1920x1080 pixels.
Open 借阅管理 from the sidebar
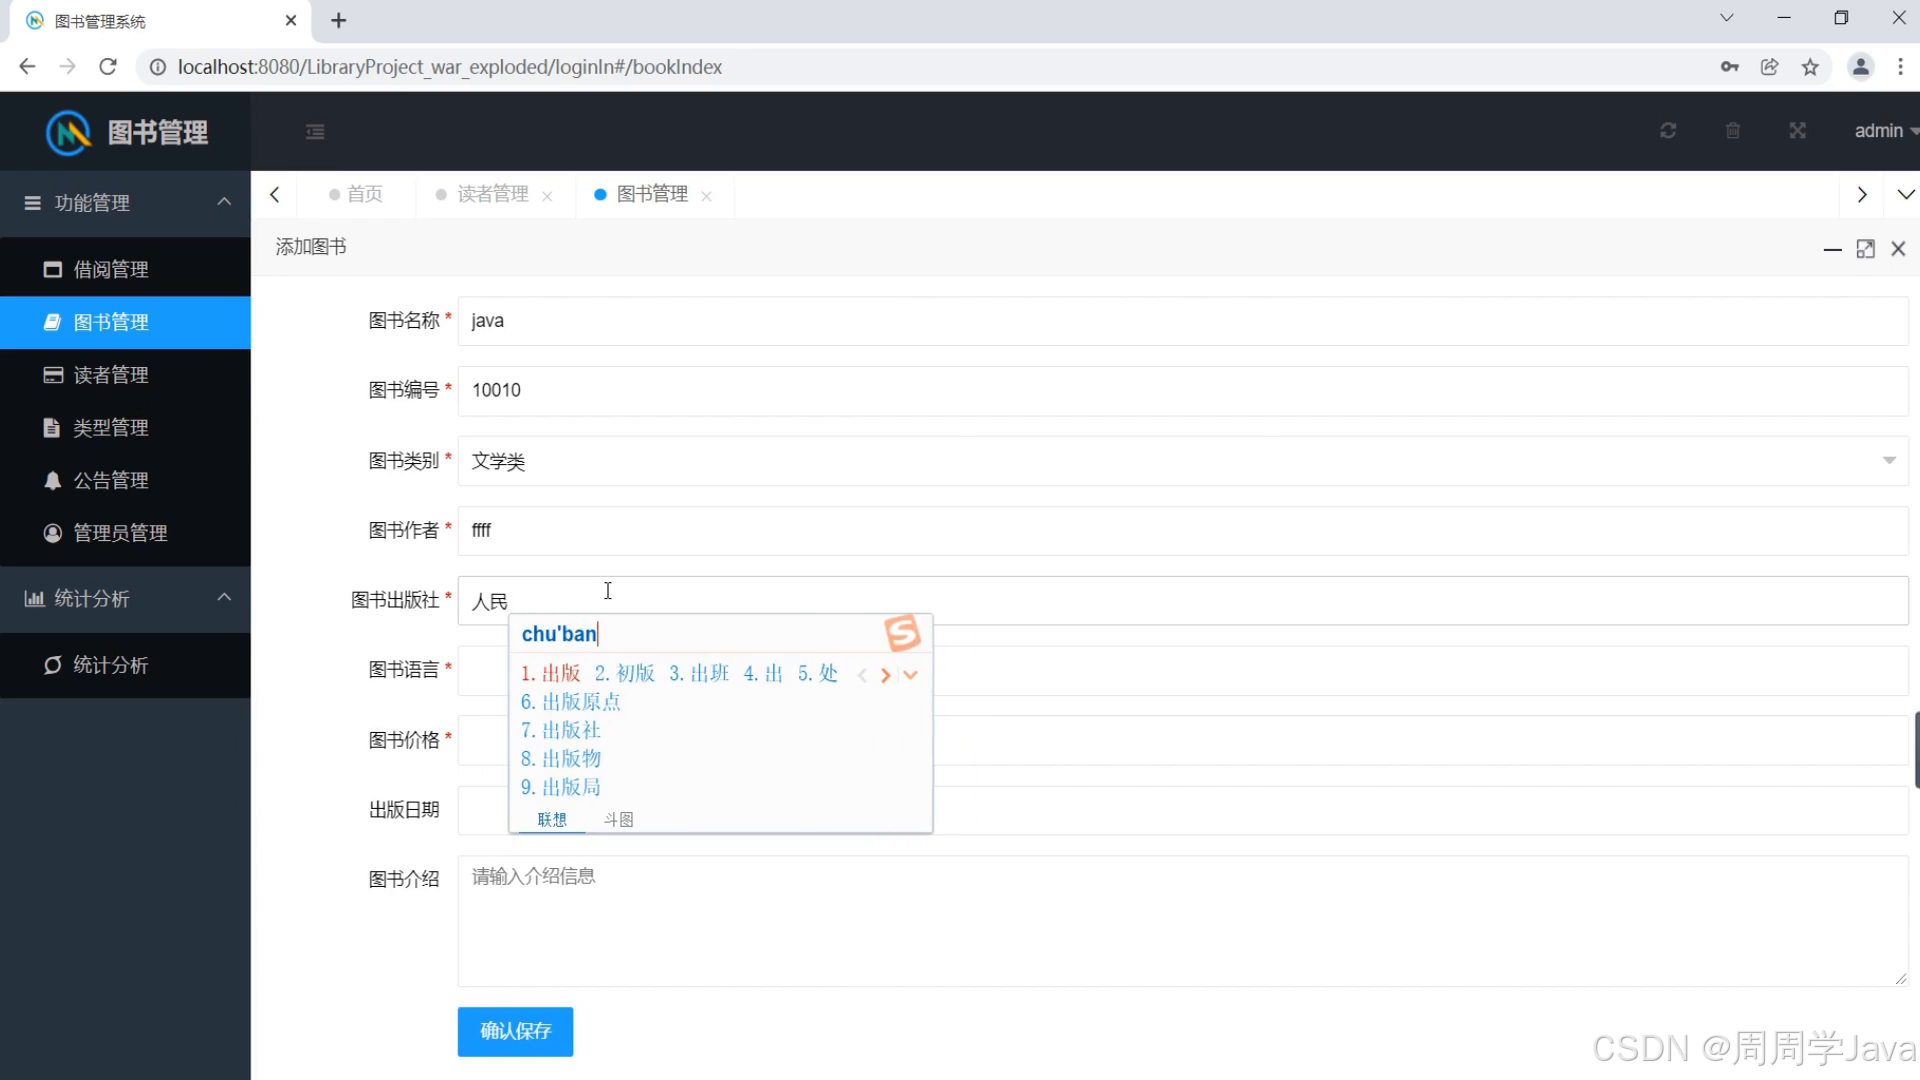click(110, 268)
